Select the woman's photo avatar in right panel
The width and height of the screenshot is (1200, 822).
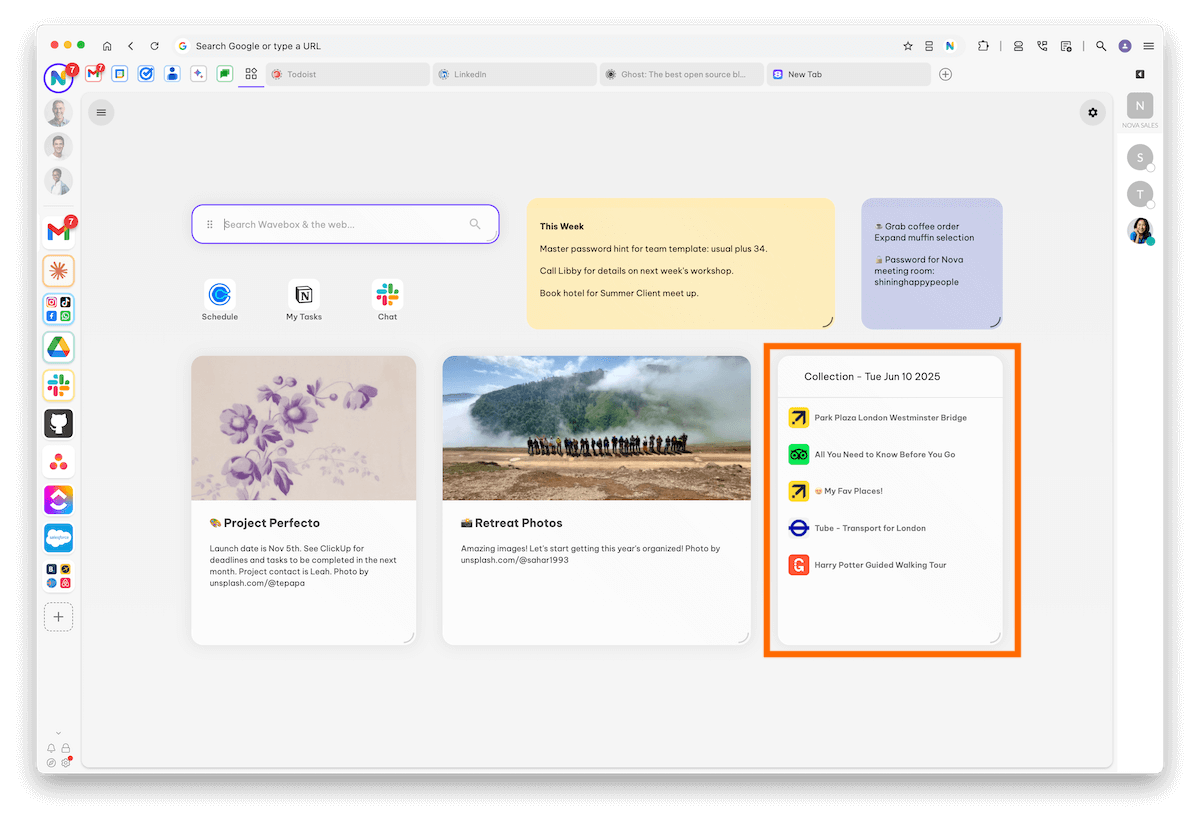[1140, 231]
